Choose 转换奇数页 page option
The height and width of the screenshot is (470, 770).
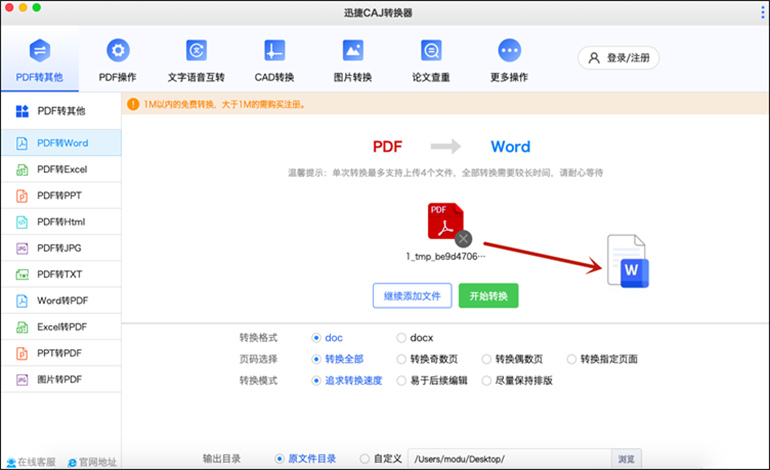click(x=401, y=359)
